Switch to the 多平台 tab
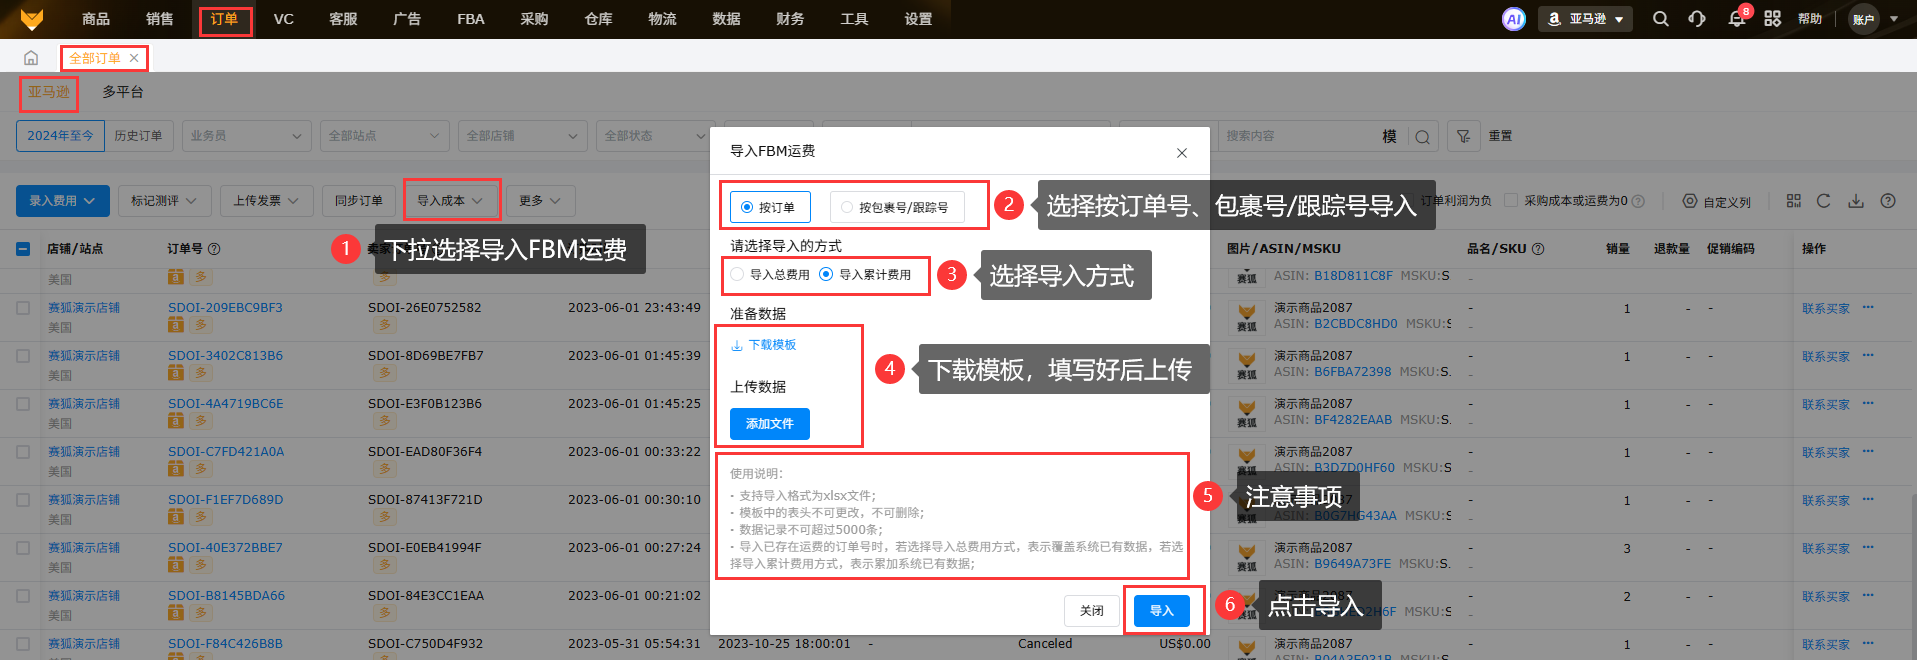This screenshot has width=1917, height=660. 123,92
